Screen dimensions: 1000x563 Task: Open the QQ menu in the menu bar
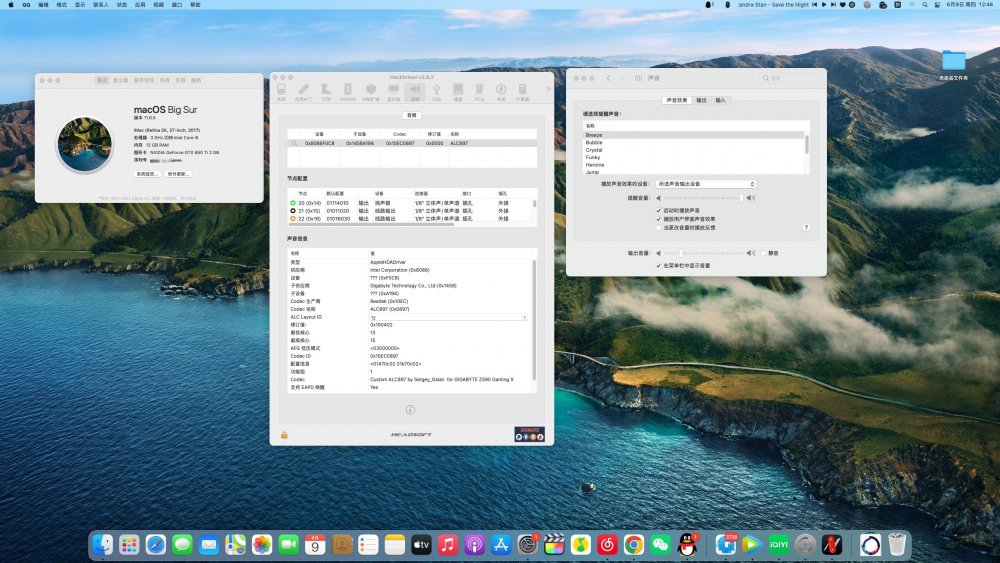26,4
